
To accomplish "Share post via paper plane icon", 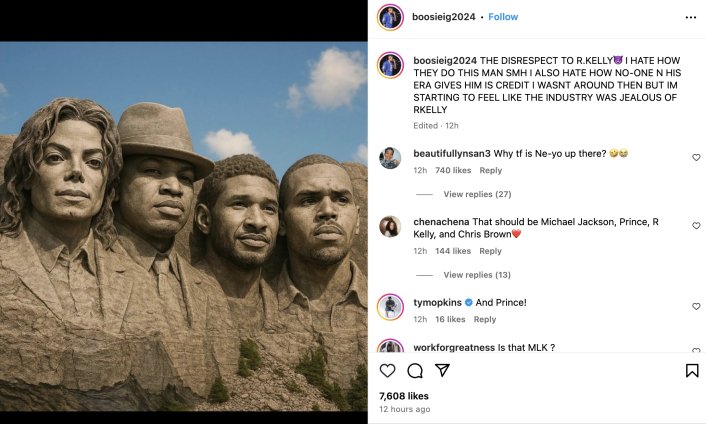I will pos(442,371).
